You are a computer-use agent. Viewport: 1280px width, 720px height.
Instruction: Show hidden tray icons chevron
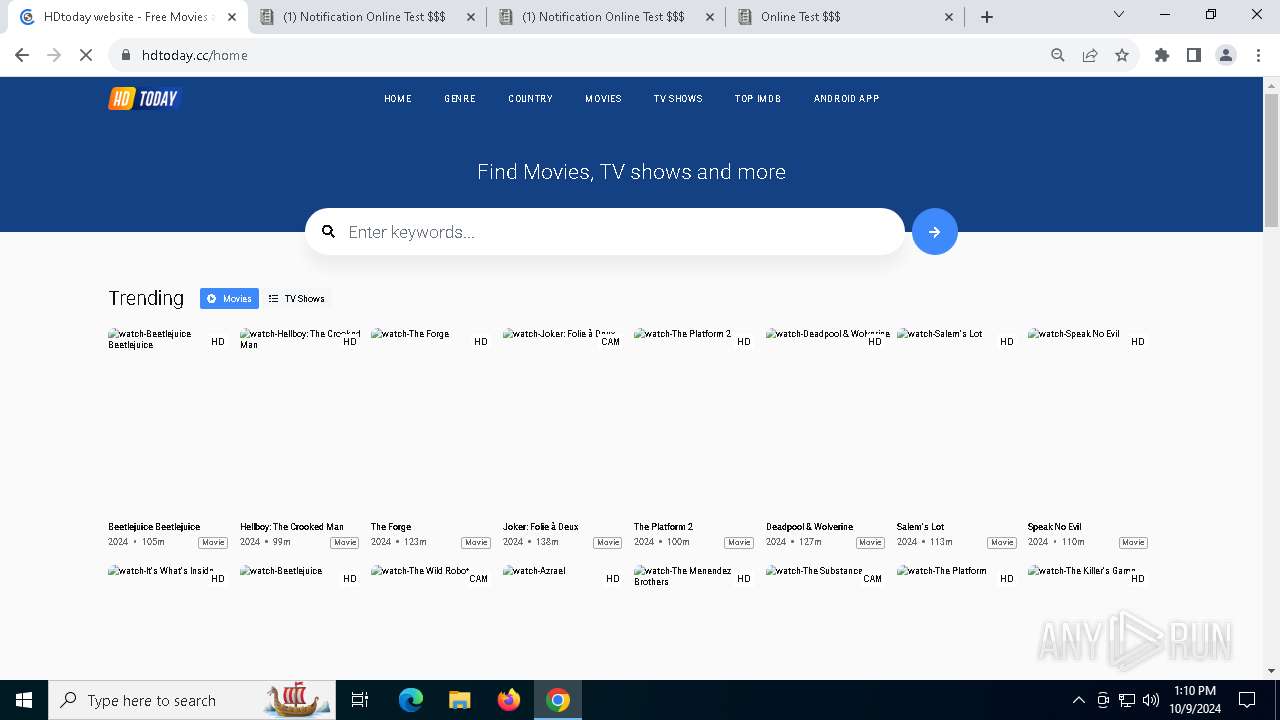(1078, 700)
